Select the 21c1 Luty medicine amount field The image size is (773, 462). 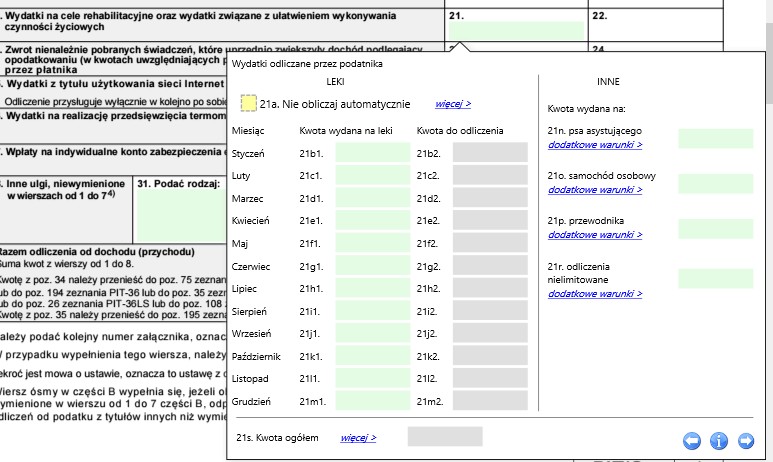click(373, 175)
